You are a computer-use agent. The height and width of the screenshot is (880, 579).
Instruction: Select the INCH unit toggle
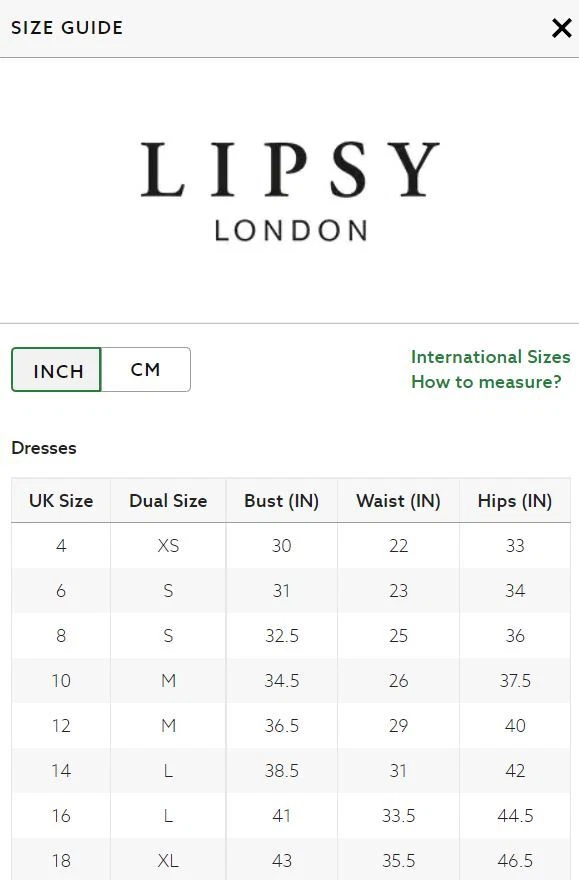click(x=56, y=369)
